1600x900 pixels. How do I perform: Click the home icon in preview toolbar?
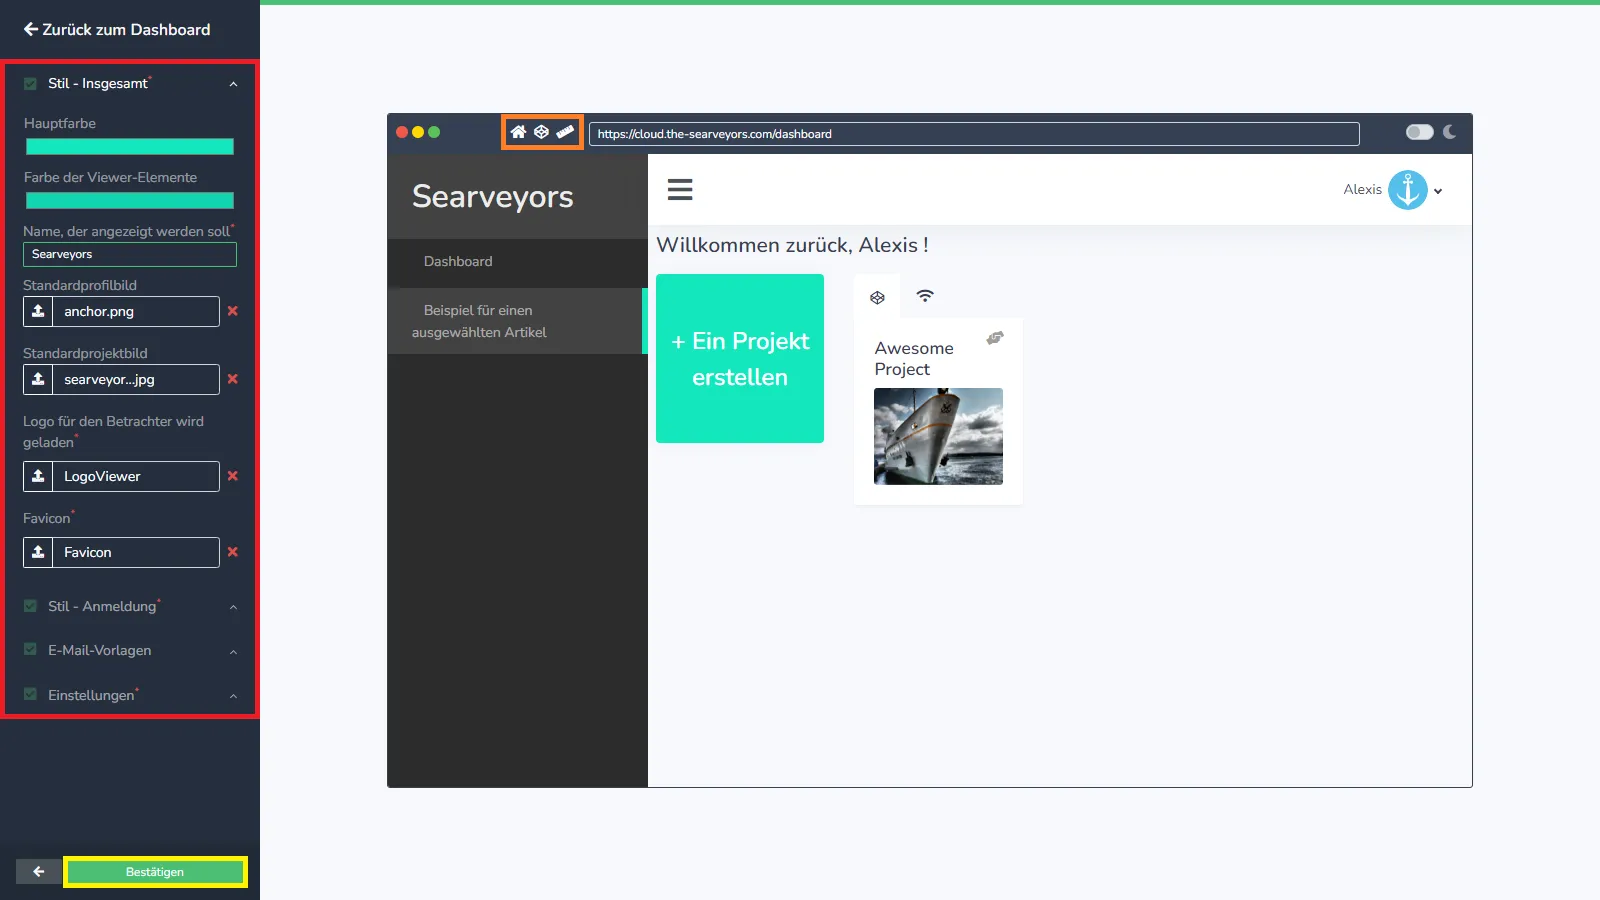coord(518,132)
